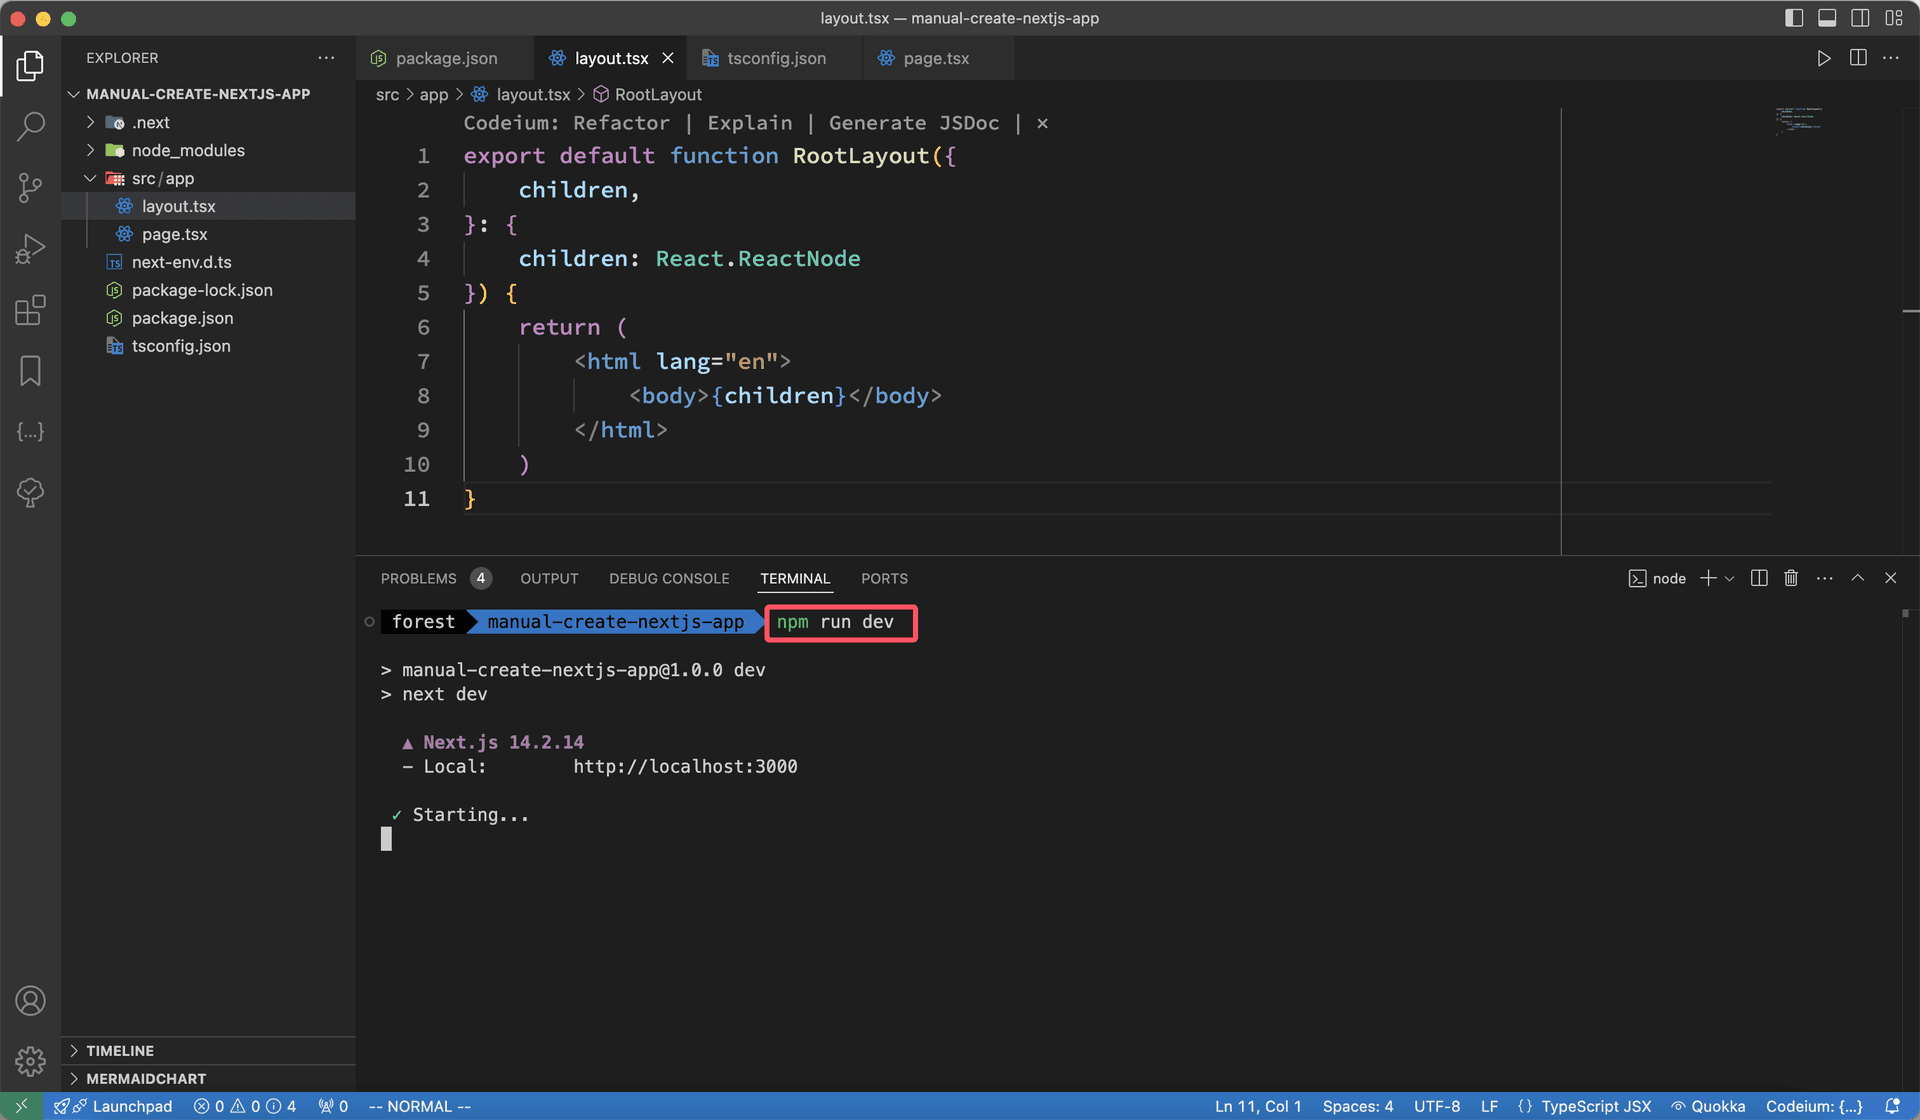The width and height of the screenshot is (1920, 1120).
Task: Maximize the panel size with chevron up
Action: pos(1857,578)
